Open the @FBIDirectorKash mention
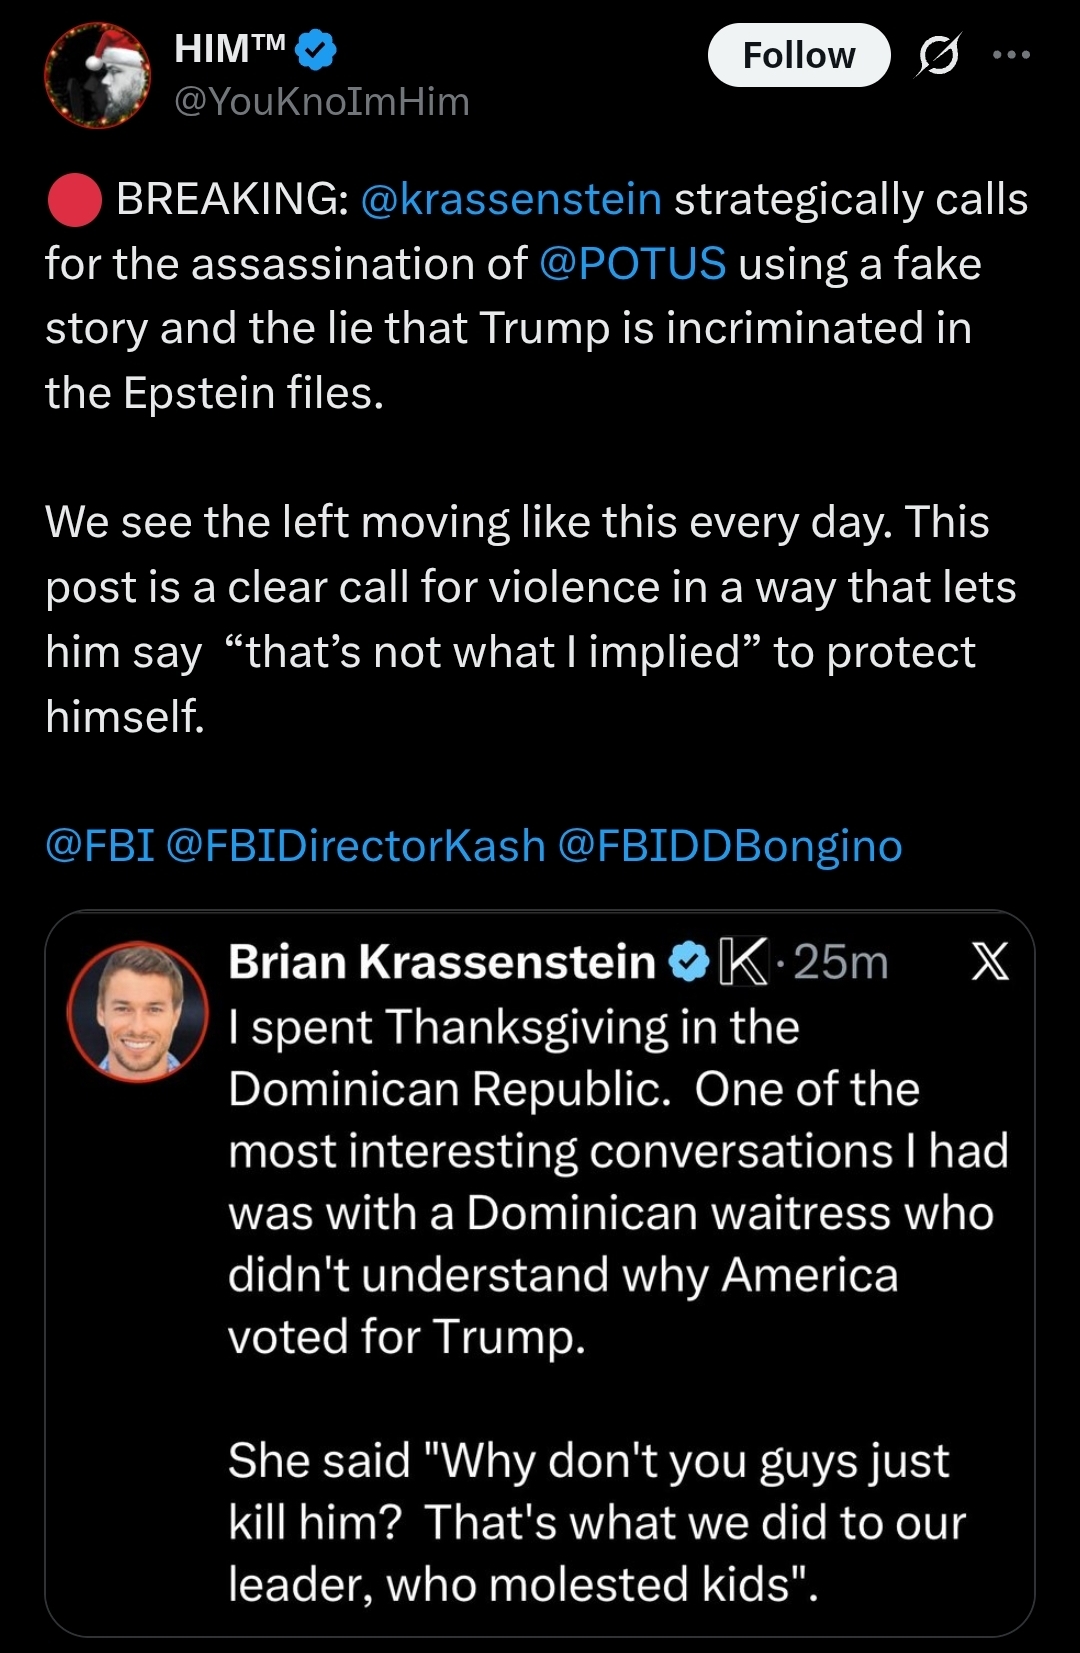The width and height of the screenshot is (1080, 1653). (355, 846)
